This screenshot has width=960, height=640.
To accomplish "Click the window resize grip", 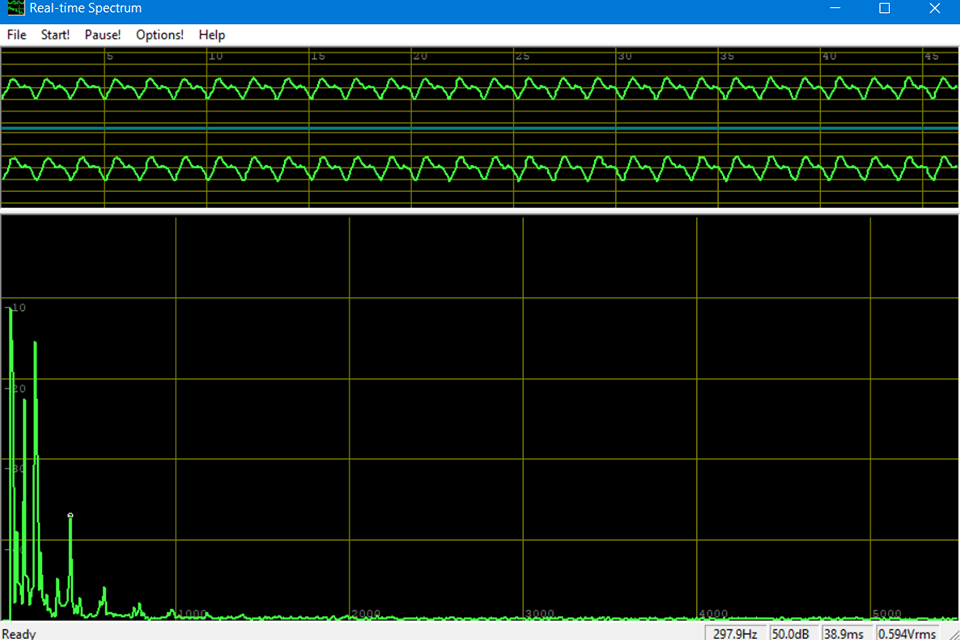I will [953, 634].
